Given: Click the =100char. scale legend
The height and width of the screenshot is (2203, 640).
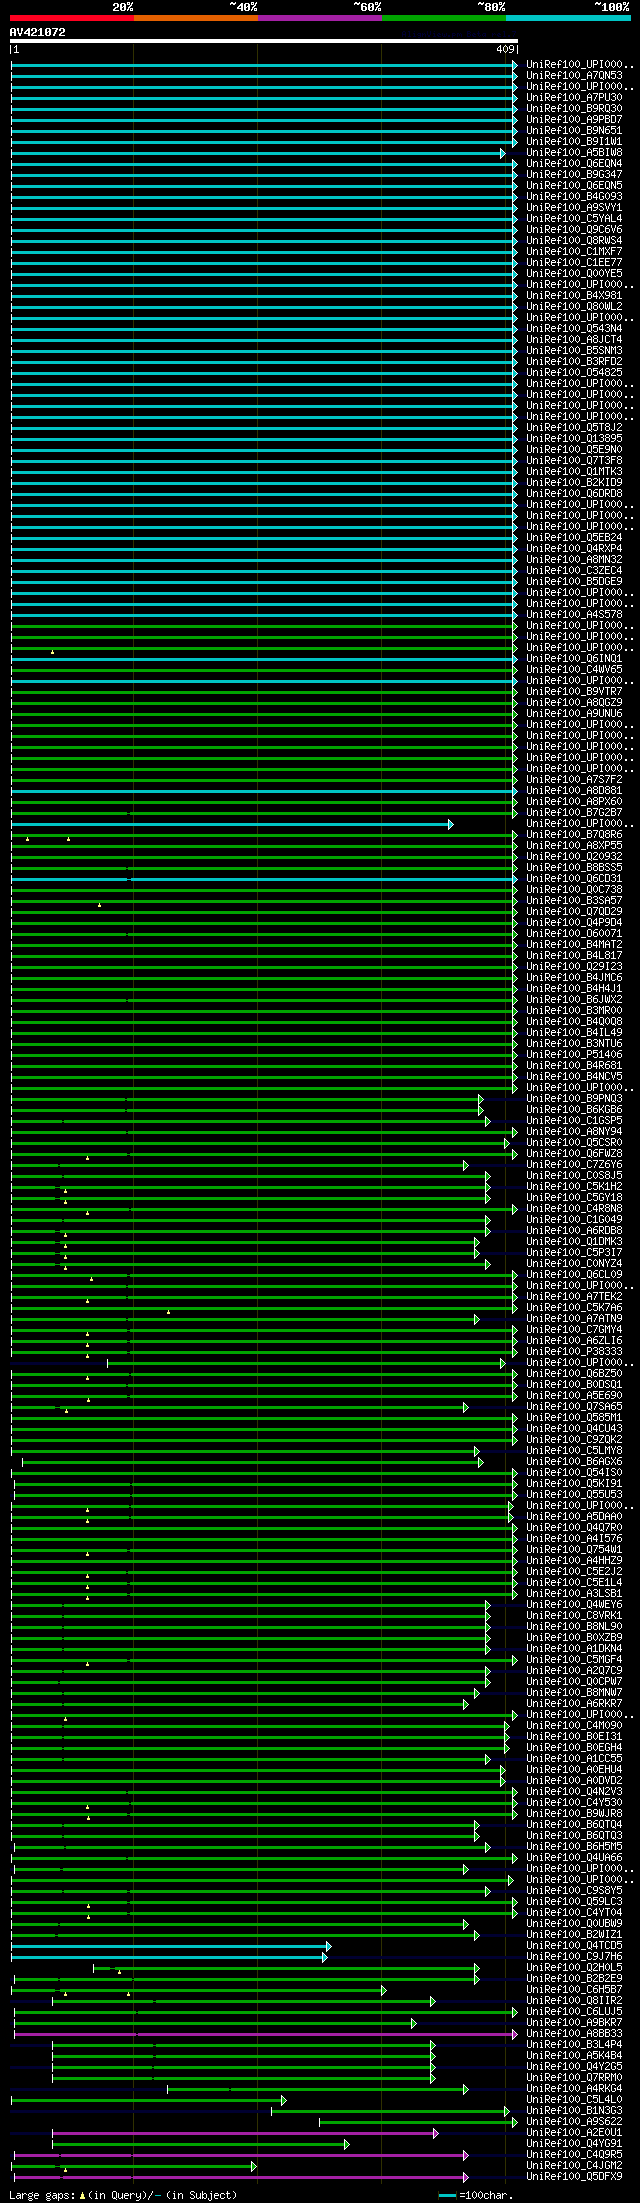Looking at the screenshot, I should tap(476, 2195).
